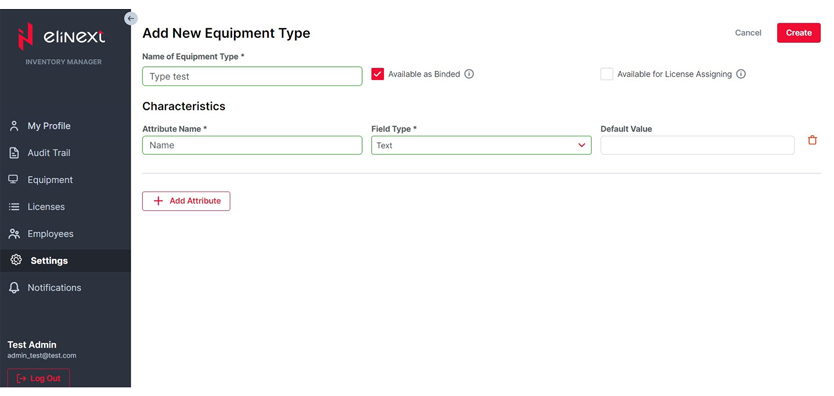Click the Elinext logo

point(62,36)
